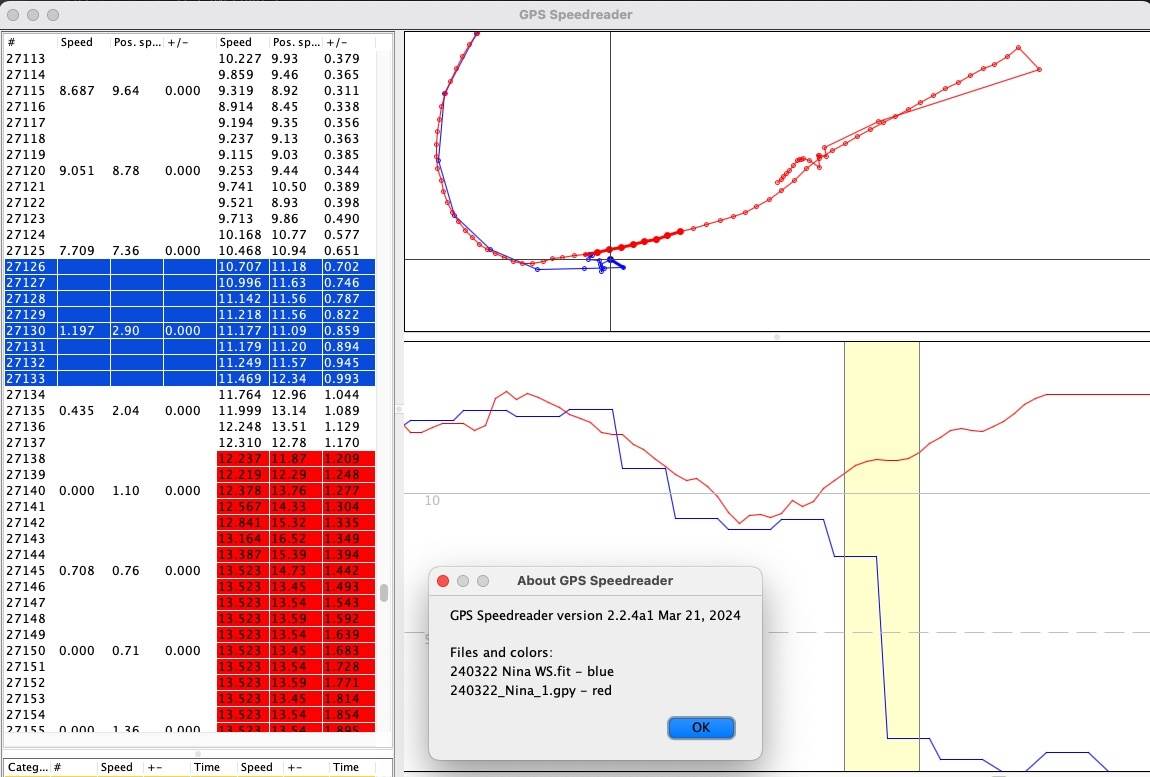This screenshot has height=777, width=1150.
Task: Select row 27125 in the data table
Action: (30, 251)
